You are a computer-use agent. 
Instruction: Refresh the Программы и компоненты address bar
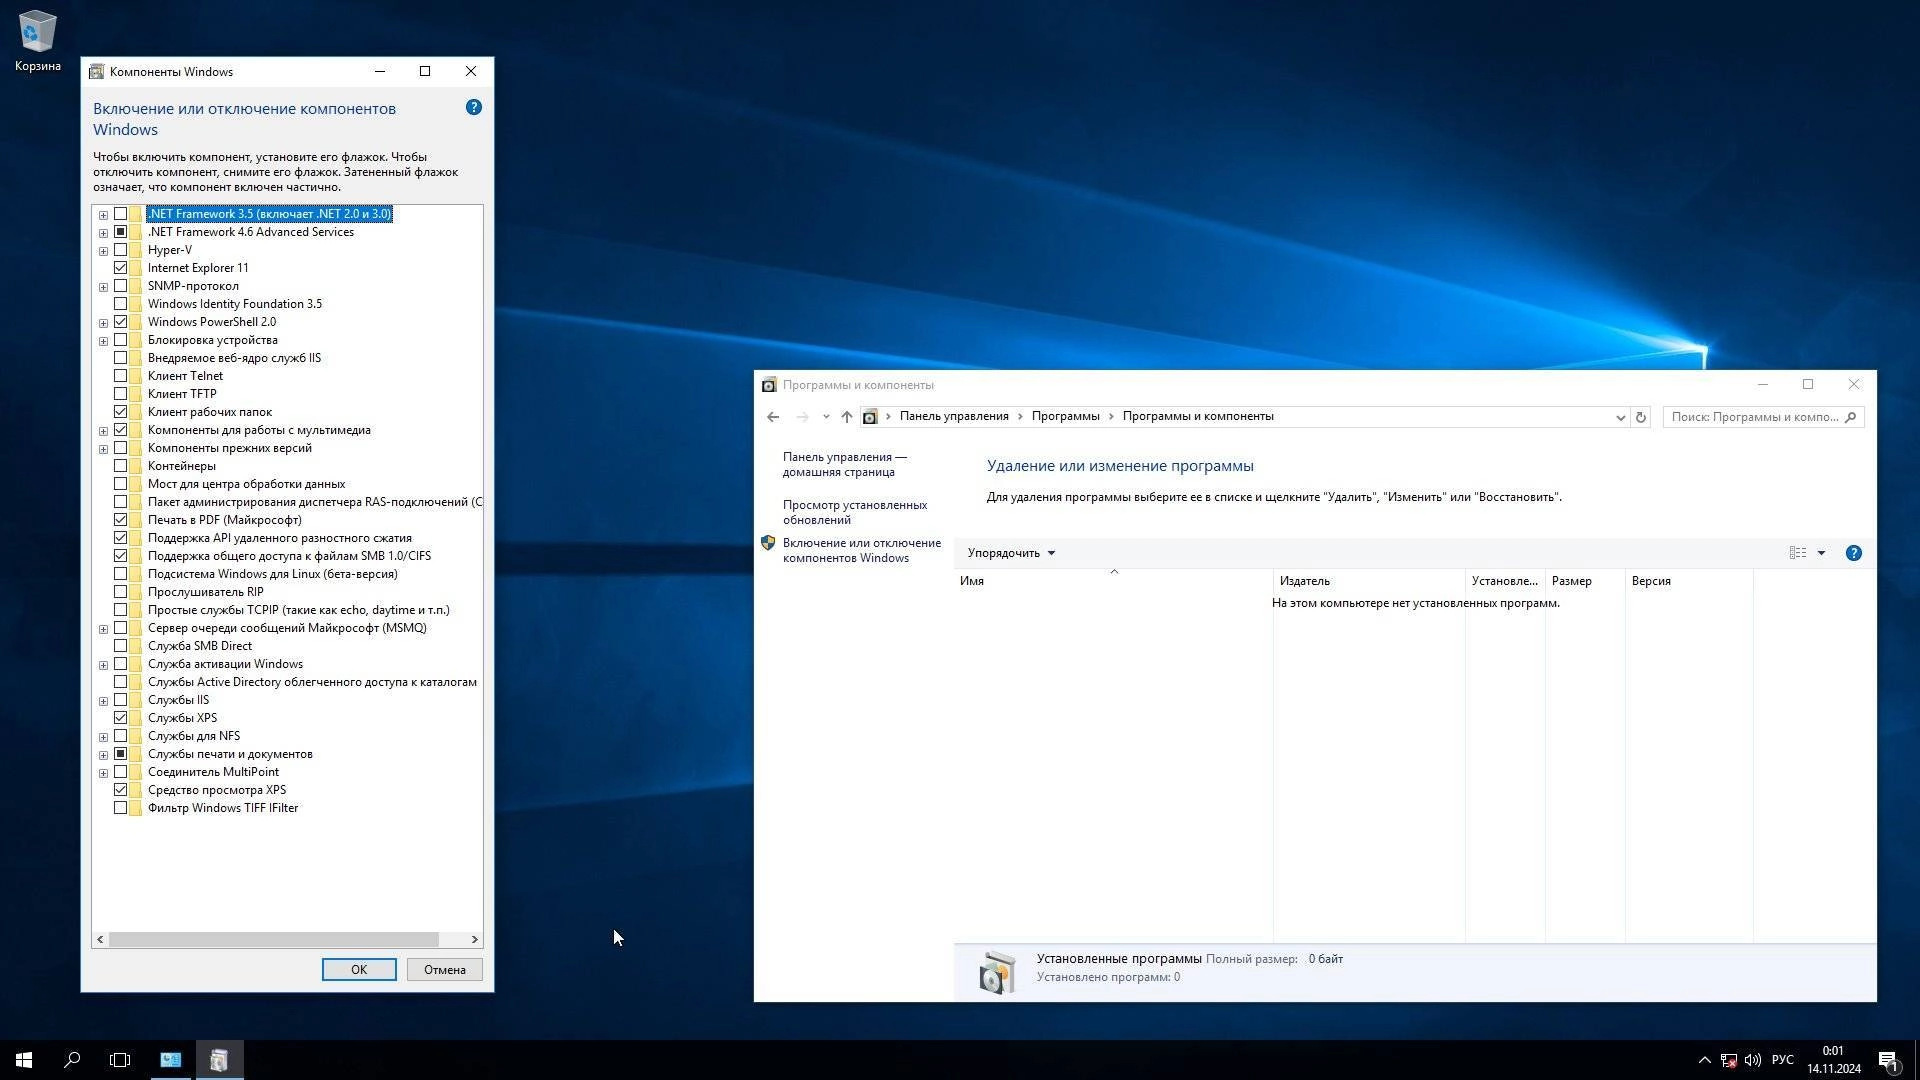tap(1640, 417)
